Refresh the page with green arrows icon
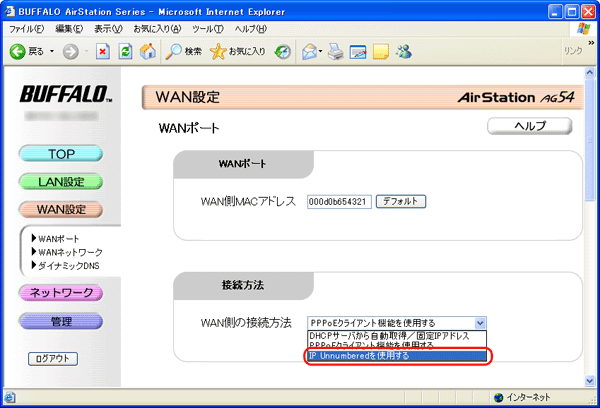The width and height of the screenshot is (600, 408). point(125,51)
